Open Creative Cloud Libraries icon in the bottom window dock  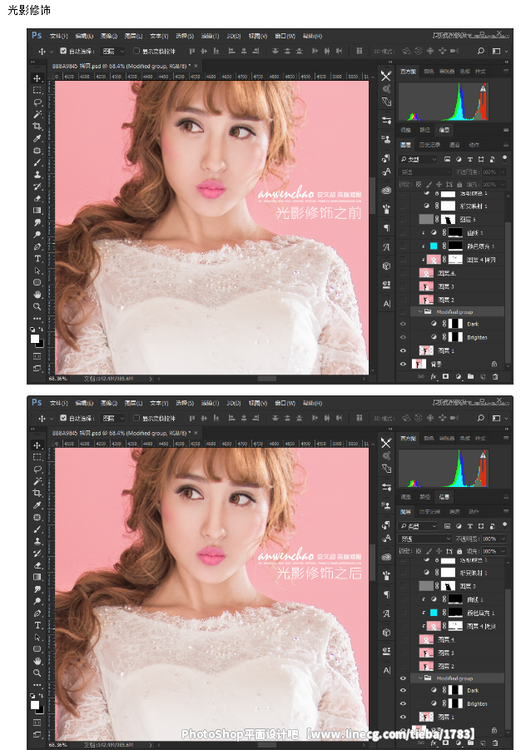click(387, 557)
